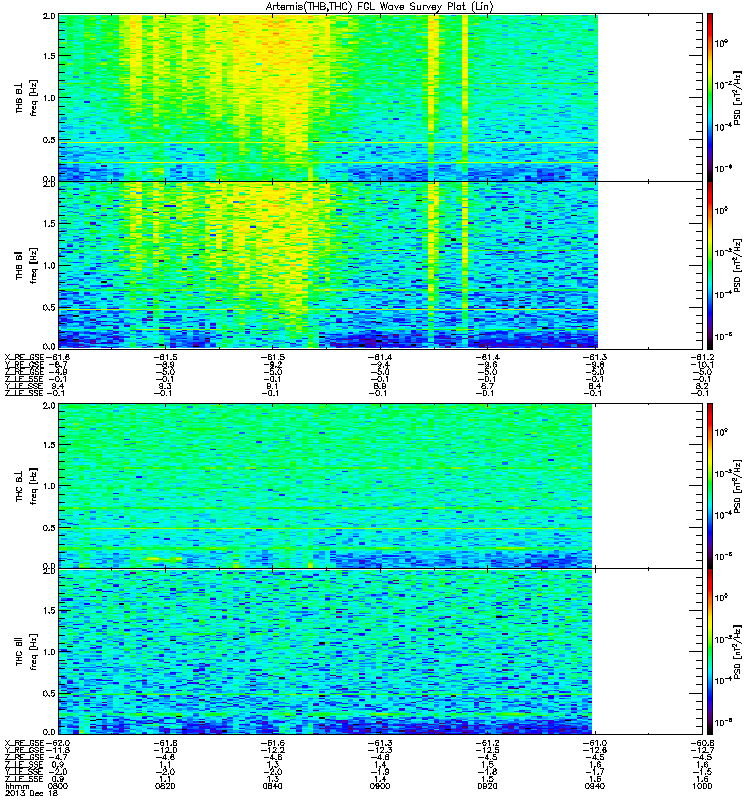Screen dimensions: 750x800
Task: Click the color bar of the THB B⊥ panel
Action: click(710, 97)
